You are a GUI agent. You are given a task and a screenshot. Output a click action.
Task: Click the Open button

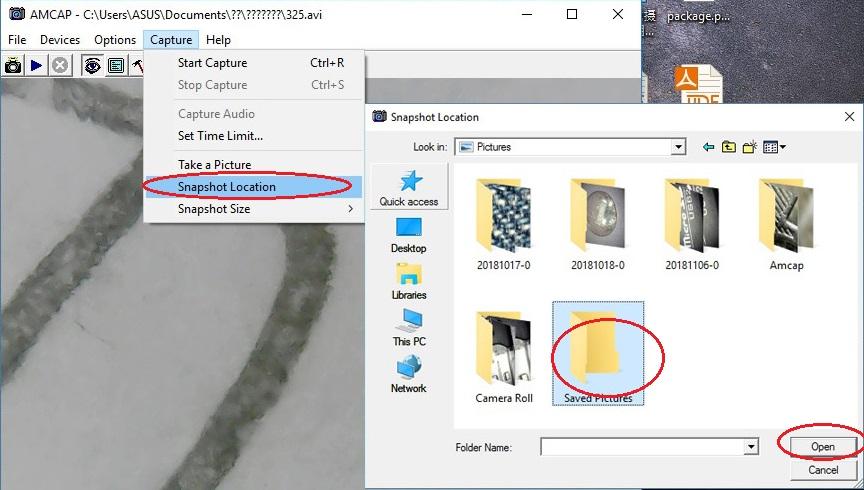tap(823, 446)
